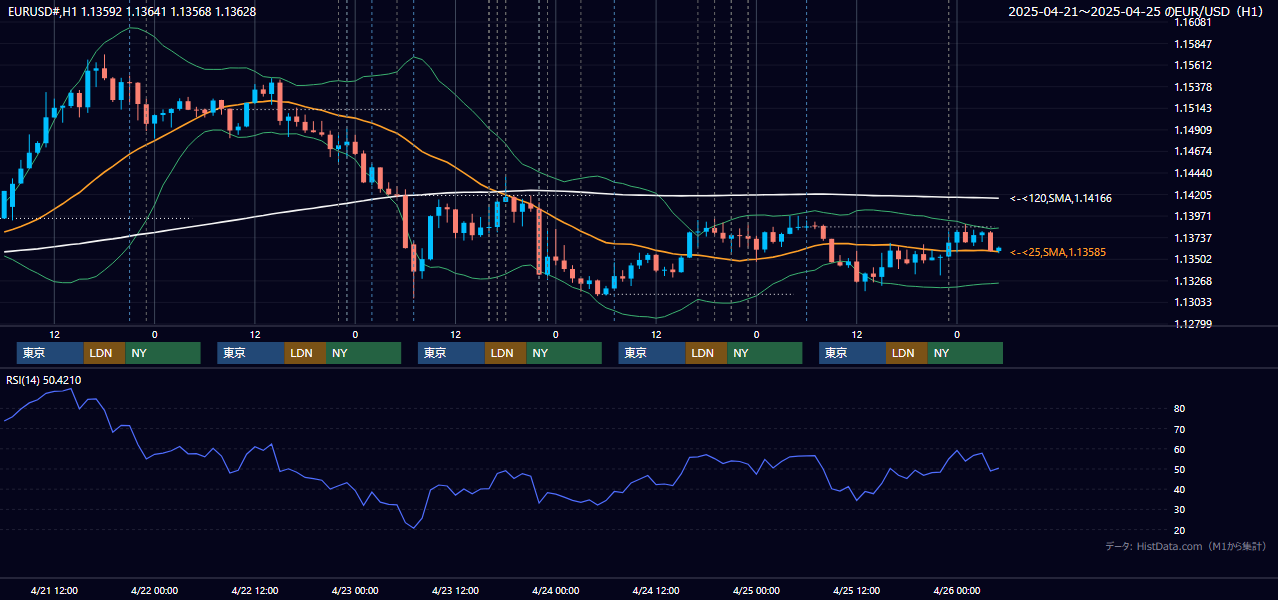Click the 120 SMA label reading 1.14166

[1061, 199]
